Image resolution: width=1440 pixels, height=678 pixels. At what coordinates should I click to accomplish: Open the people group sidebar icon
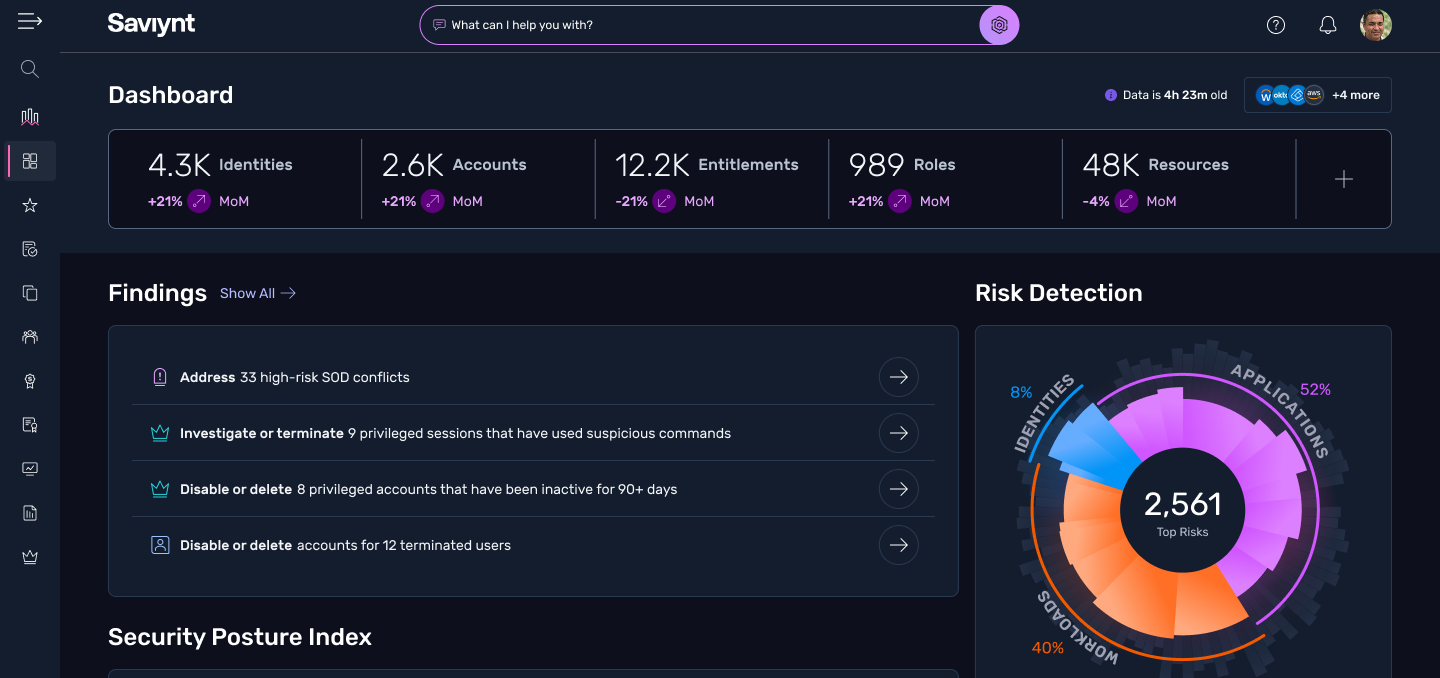click(x=30, y=337)
